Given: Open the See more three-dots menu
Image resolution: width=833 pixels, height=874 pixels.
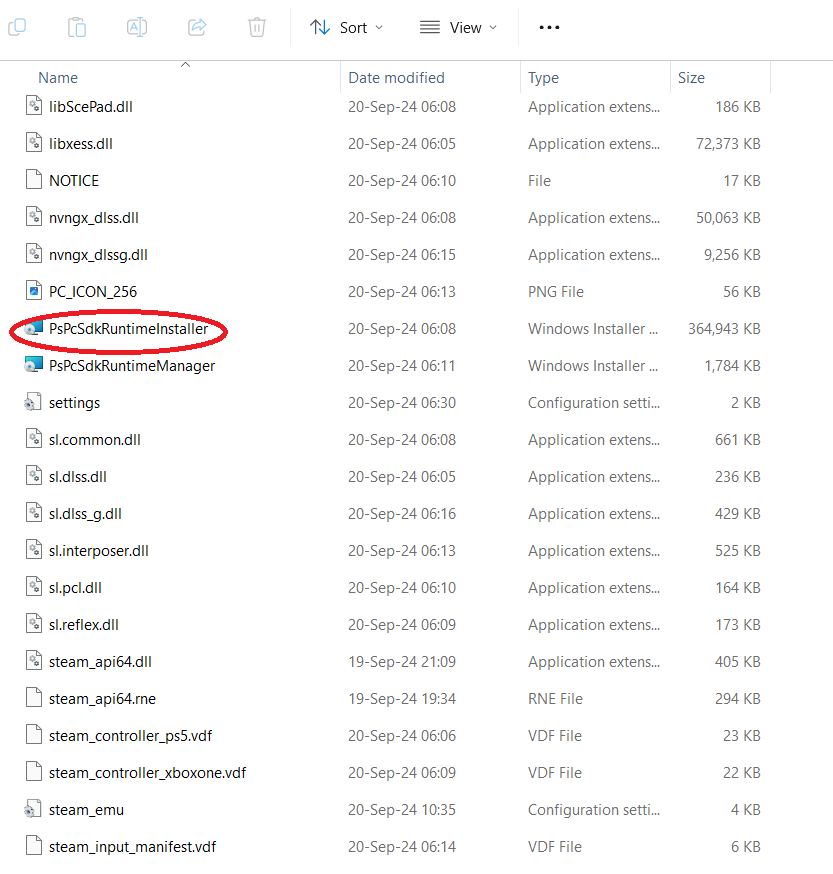Looking at the screenshot, I should [549, 27].
